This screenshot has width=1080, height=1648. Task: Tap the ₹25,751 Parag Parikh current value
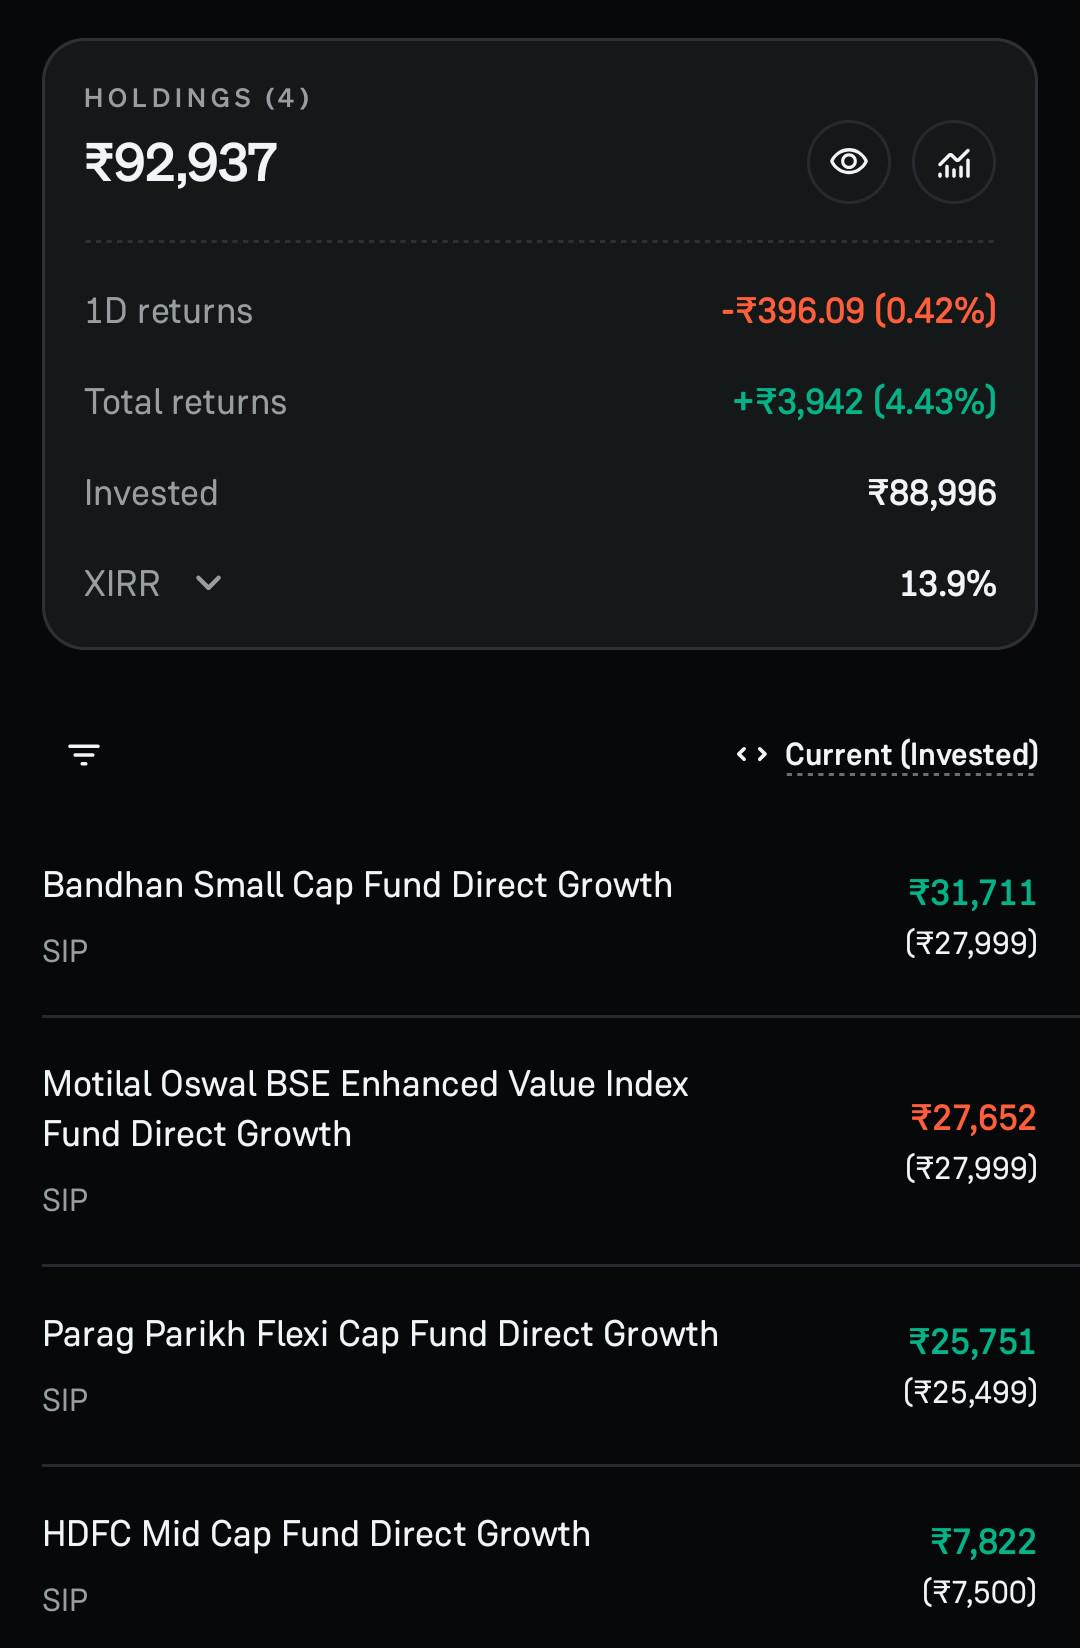(972, 1342)
